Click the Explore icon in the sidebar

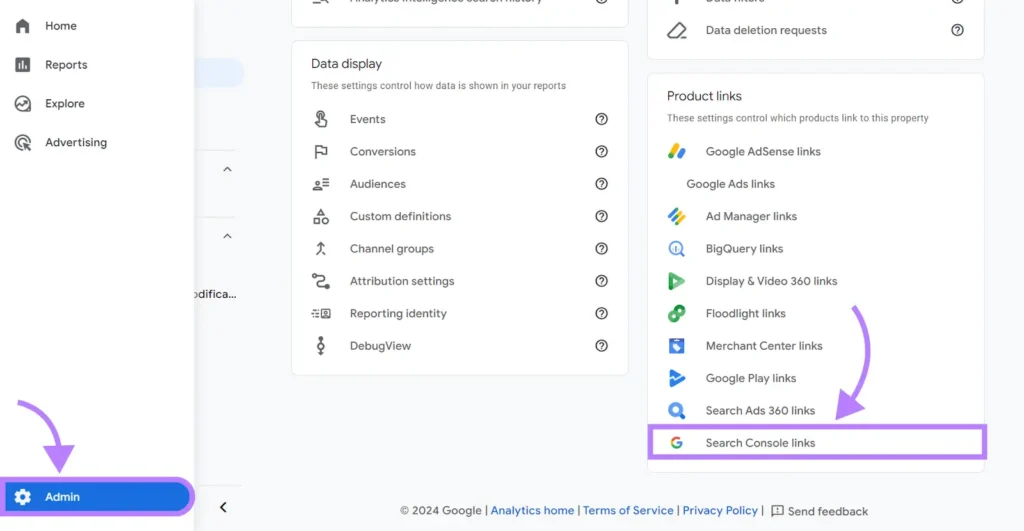[x=23, y=103]
